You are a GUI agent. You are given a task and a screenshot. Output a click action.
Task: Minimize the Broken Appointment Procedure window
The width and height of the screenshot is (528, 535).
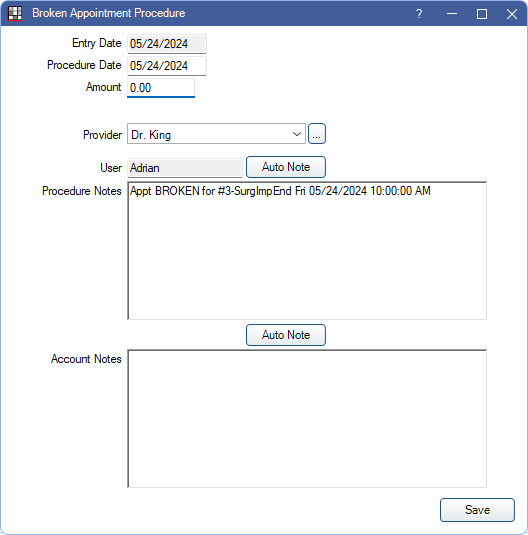452,14
